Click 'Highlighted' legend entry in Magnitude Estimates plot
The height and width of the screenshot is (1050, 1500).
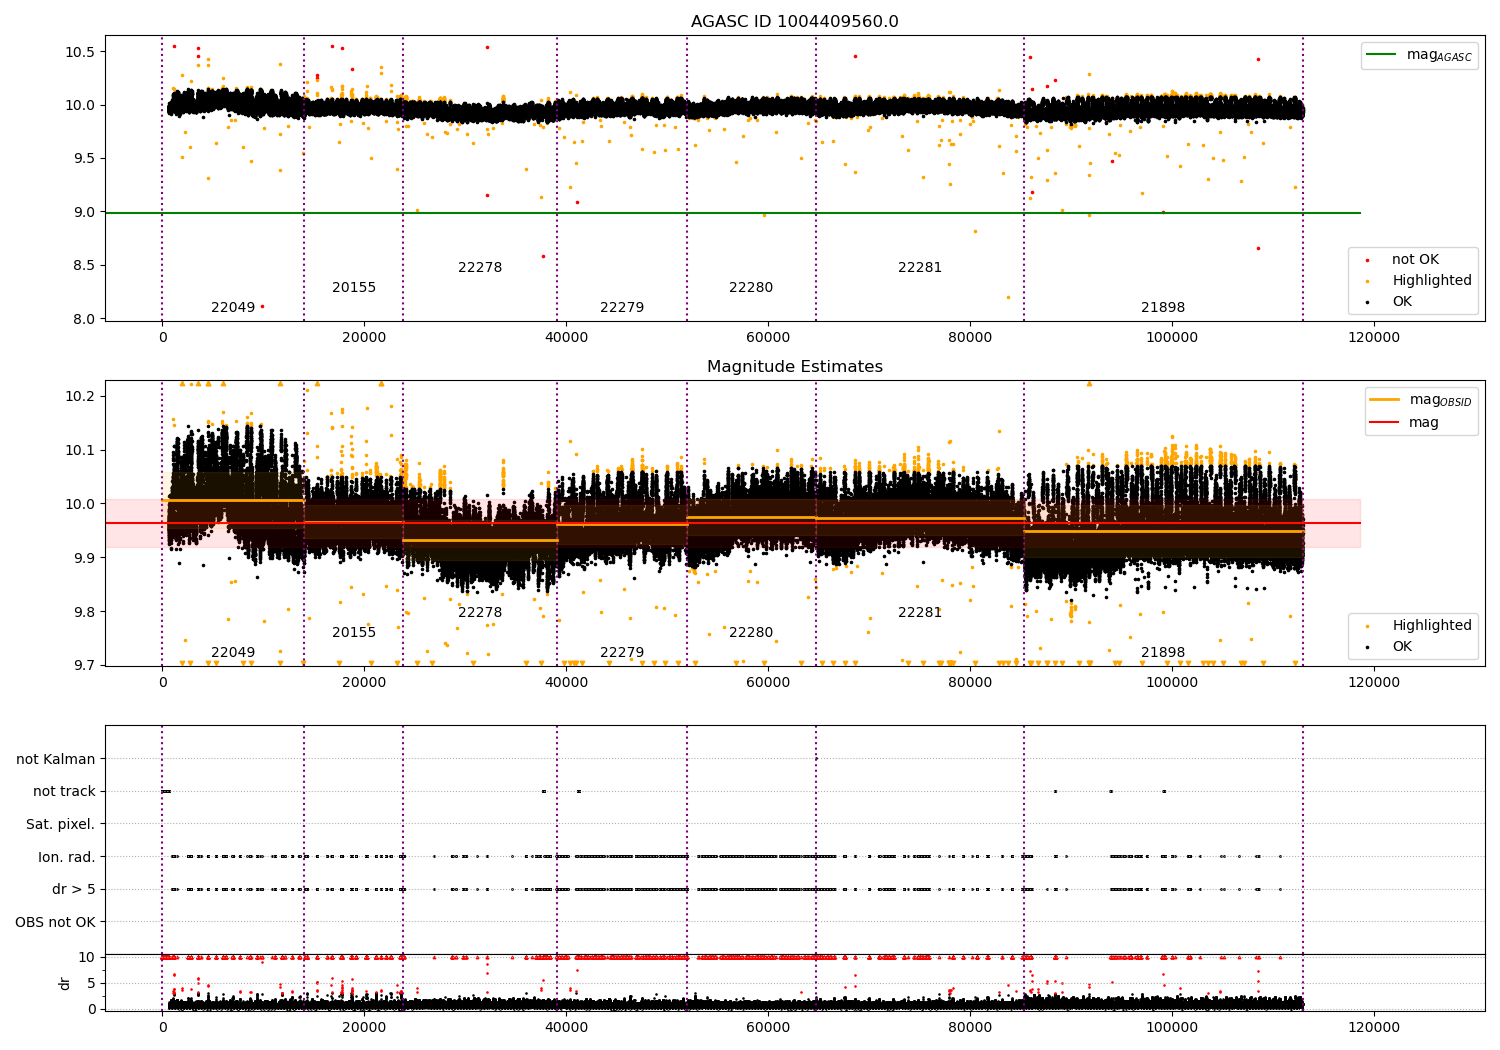point(1431,626)
